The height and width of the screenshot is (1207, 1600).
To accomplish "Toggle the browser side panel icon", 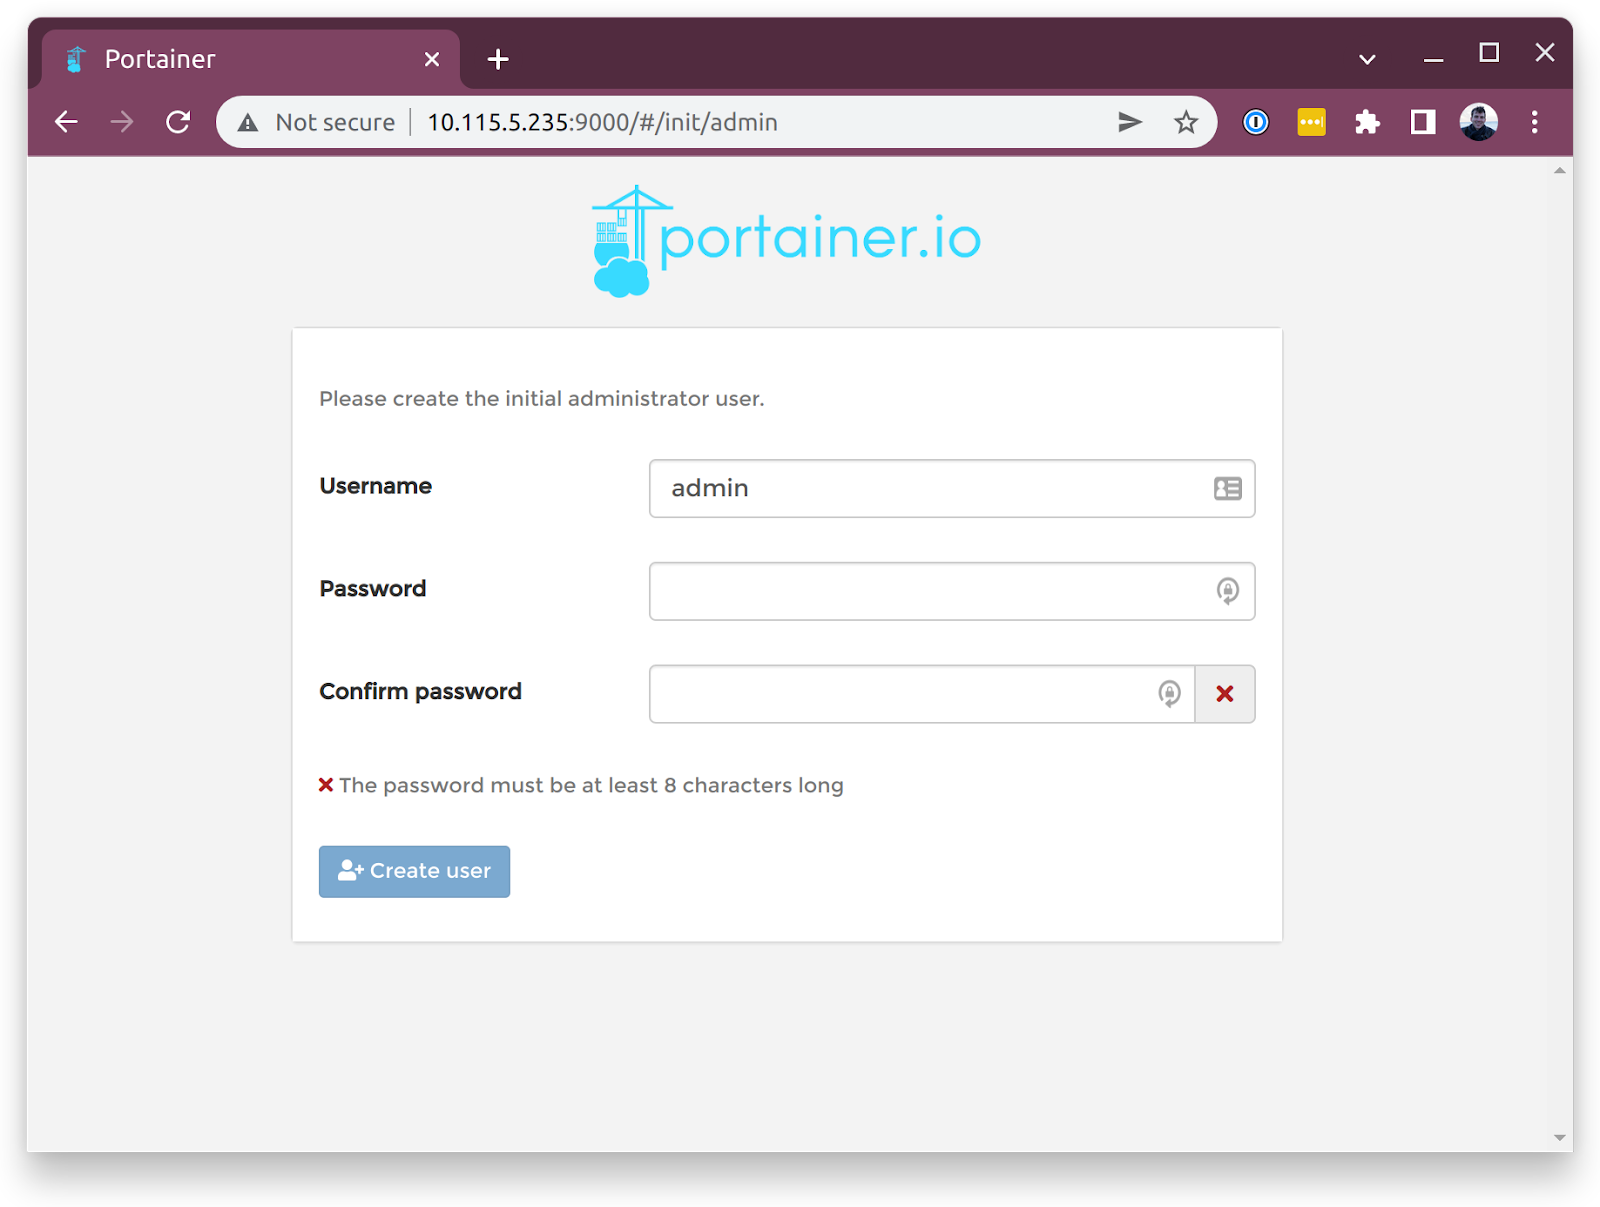I will tap(1422, 122).
